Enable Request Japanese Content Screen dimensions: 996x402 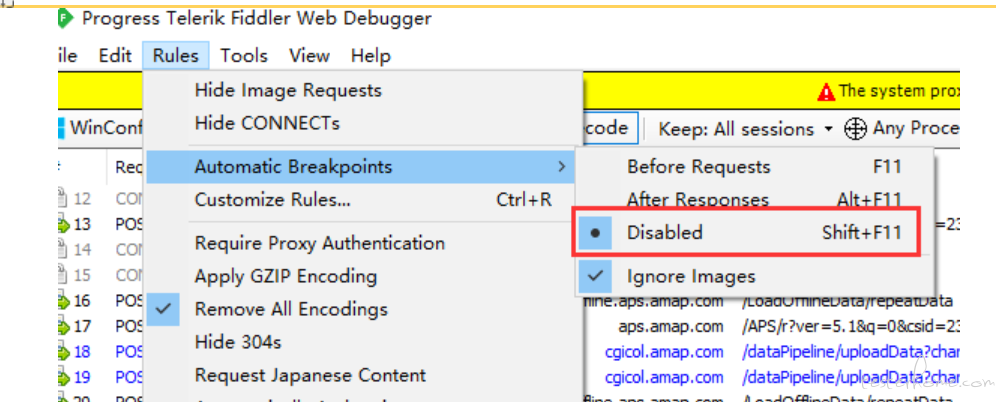[361, 375]
